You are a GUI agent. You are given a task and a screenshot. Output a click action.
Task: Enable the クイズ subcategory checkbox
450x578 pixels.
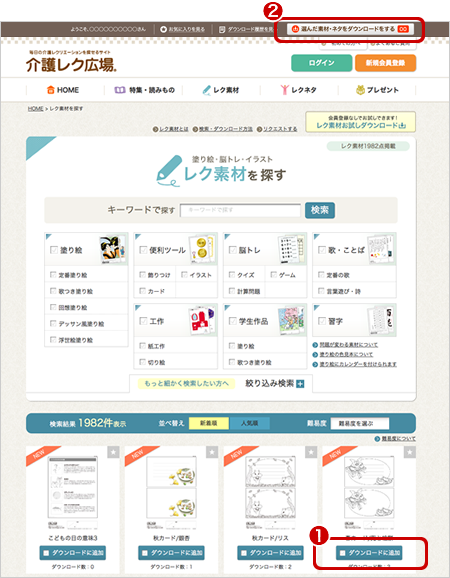(232, 275)
